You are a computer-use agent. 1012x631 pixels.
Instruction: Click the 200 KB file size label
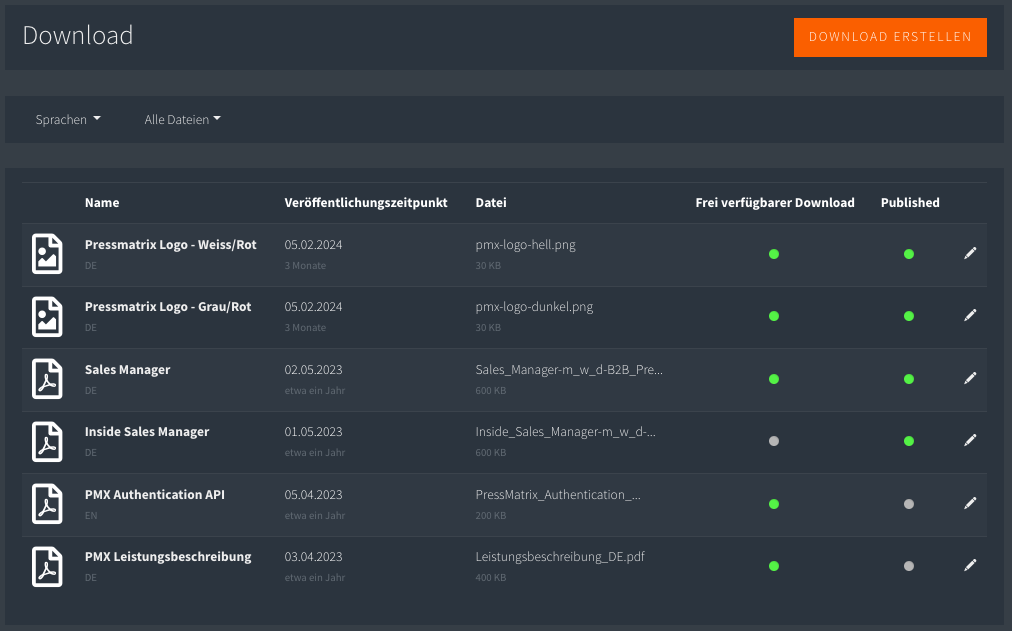[491, 516]
